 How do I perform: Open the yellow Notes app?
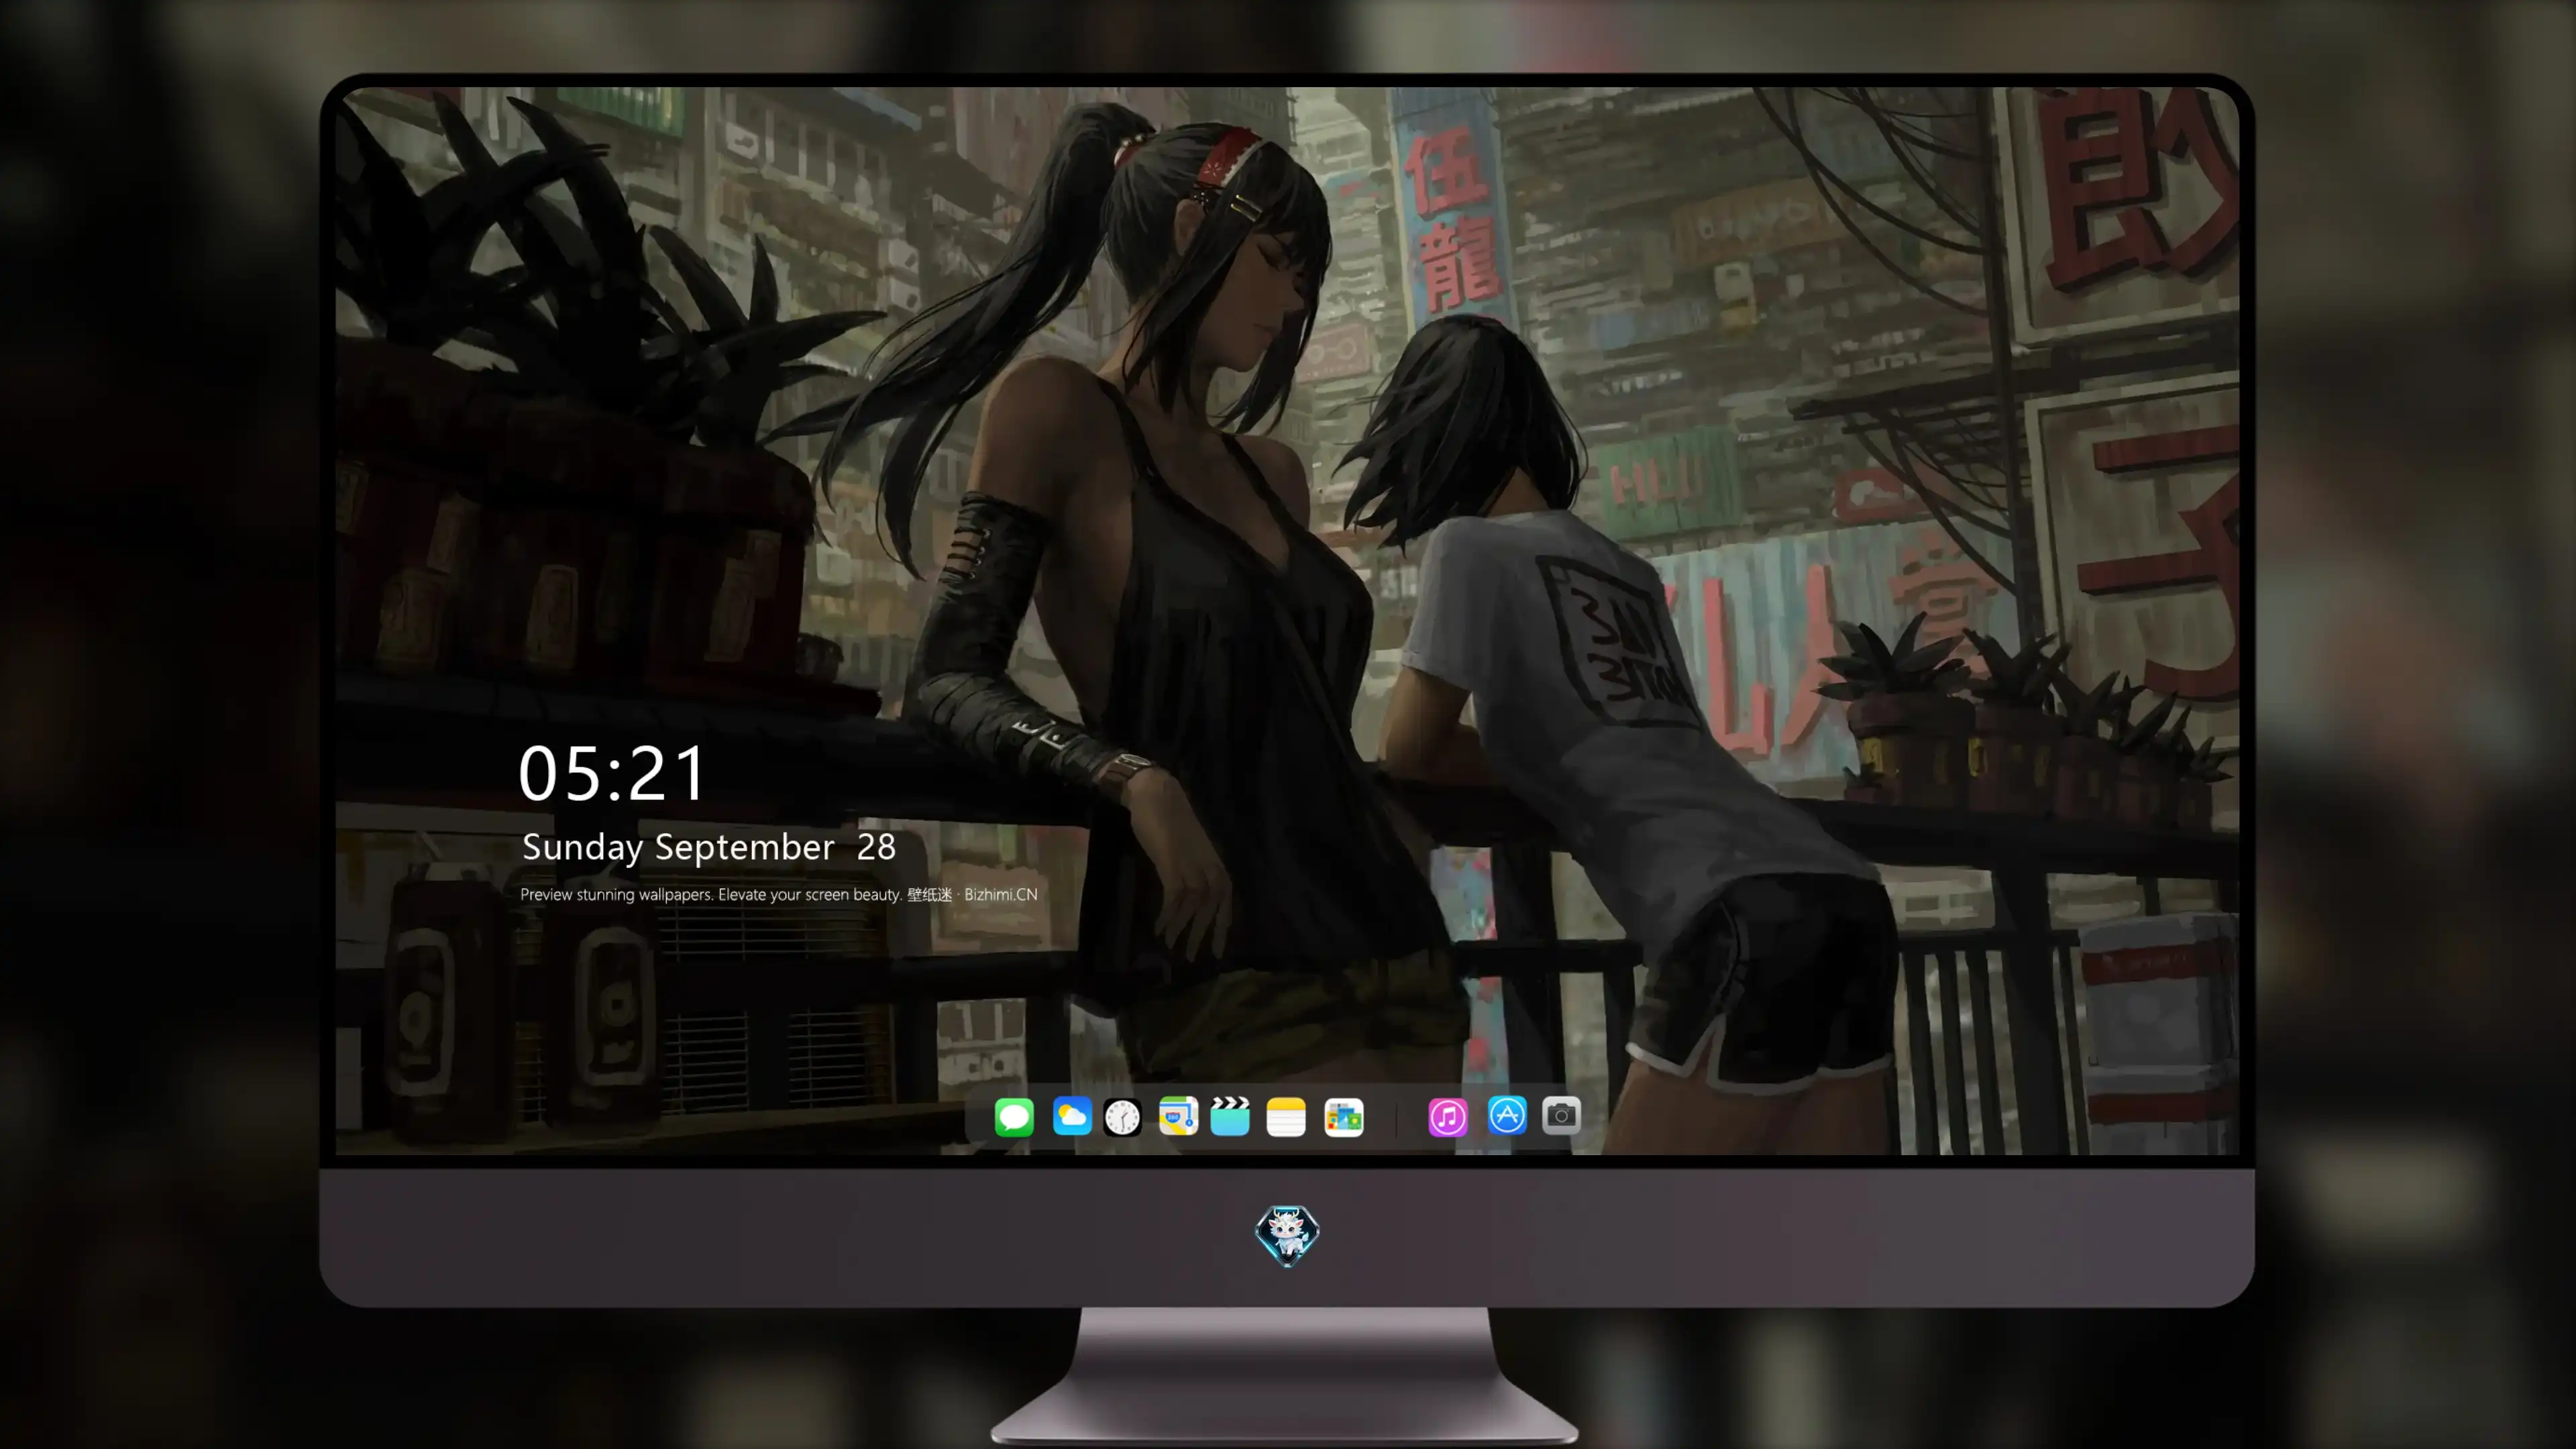coord(1286,1117)
